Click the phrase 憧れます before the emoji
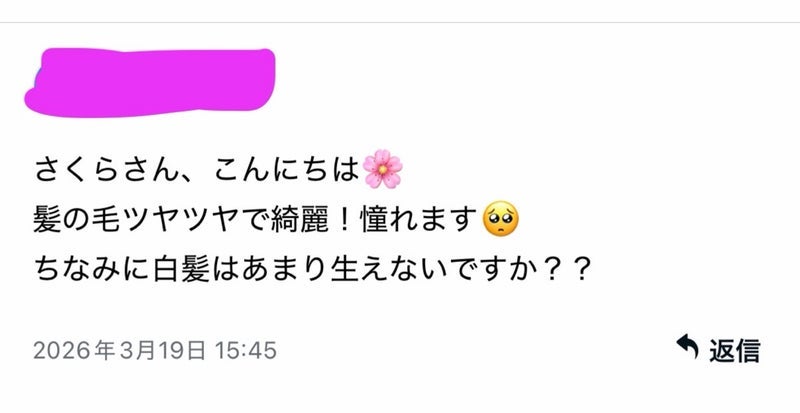Screen dimensions: 800x413 [x=419, y=220]
